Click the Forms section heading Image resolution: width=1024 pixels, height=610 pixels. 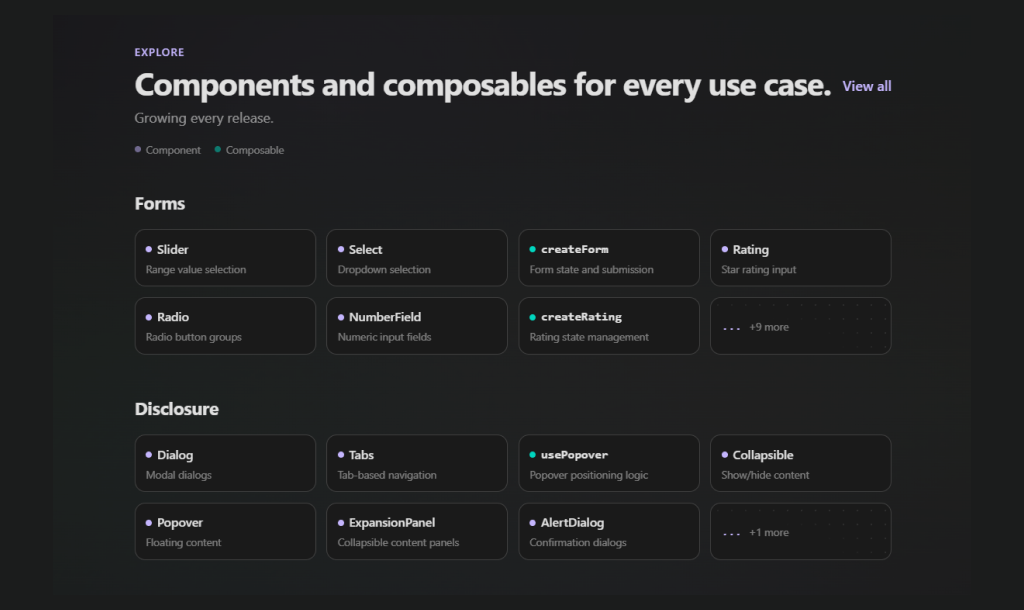pyautogui.click(x=159, y=204)
